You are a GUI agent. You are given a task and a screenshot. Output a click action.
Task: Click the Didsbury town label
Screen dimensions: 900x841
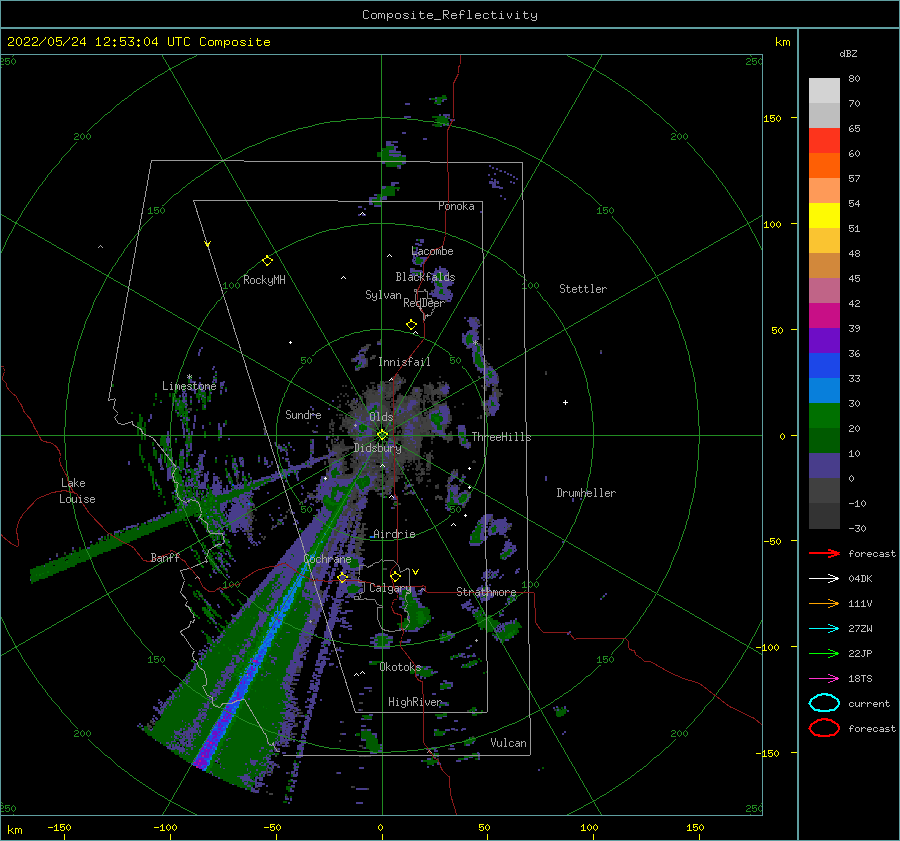378,448
